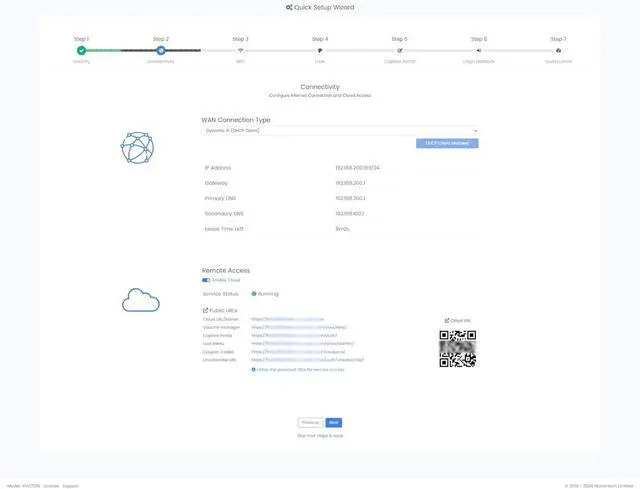This screenshot has height=489, width=640.
Task: Go to Step 7 final step icon
Action: (x=558, y=50)
